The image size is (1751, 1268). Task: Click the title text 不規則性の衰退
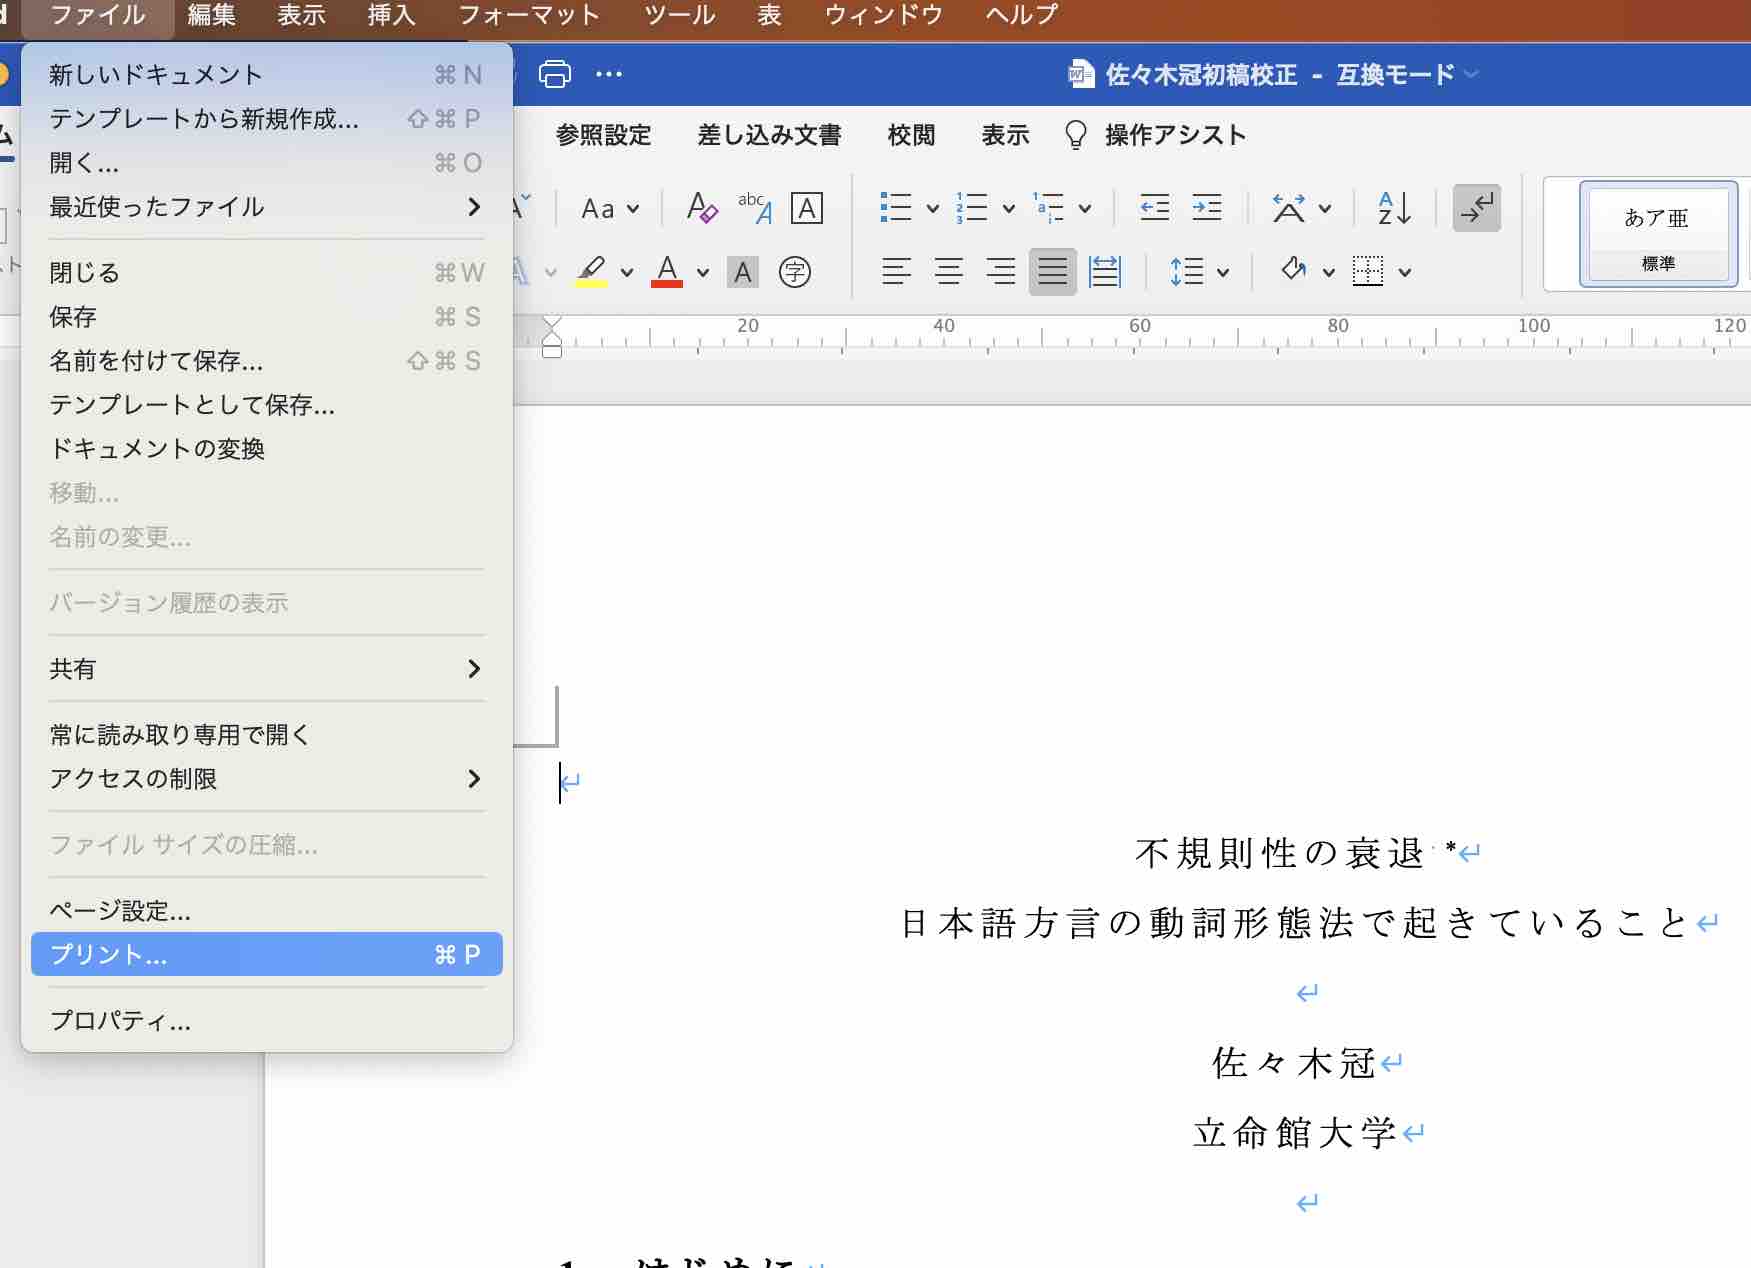click(1279, 853)
